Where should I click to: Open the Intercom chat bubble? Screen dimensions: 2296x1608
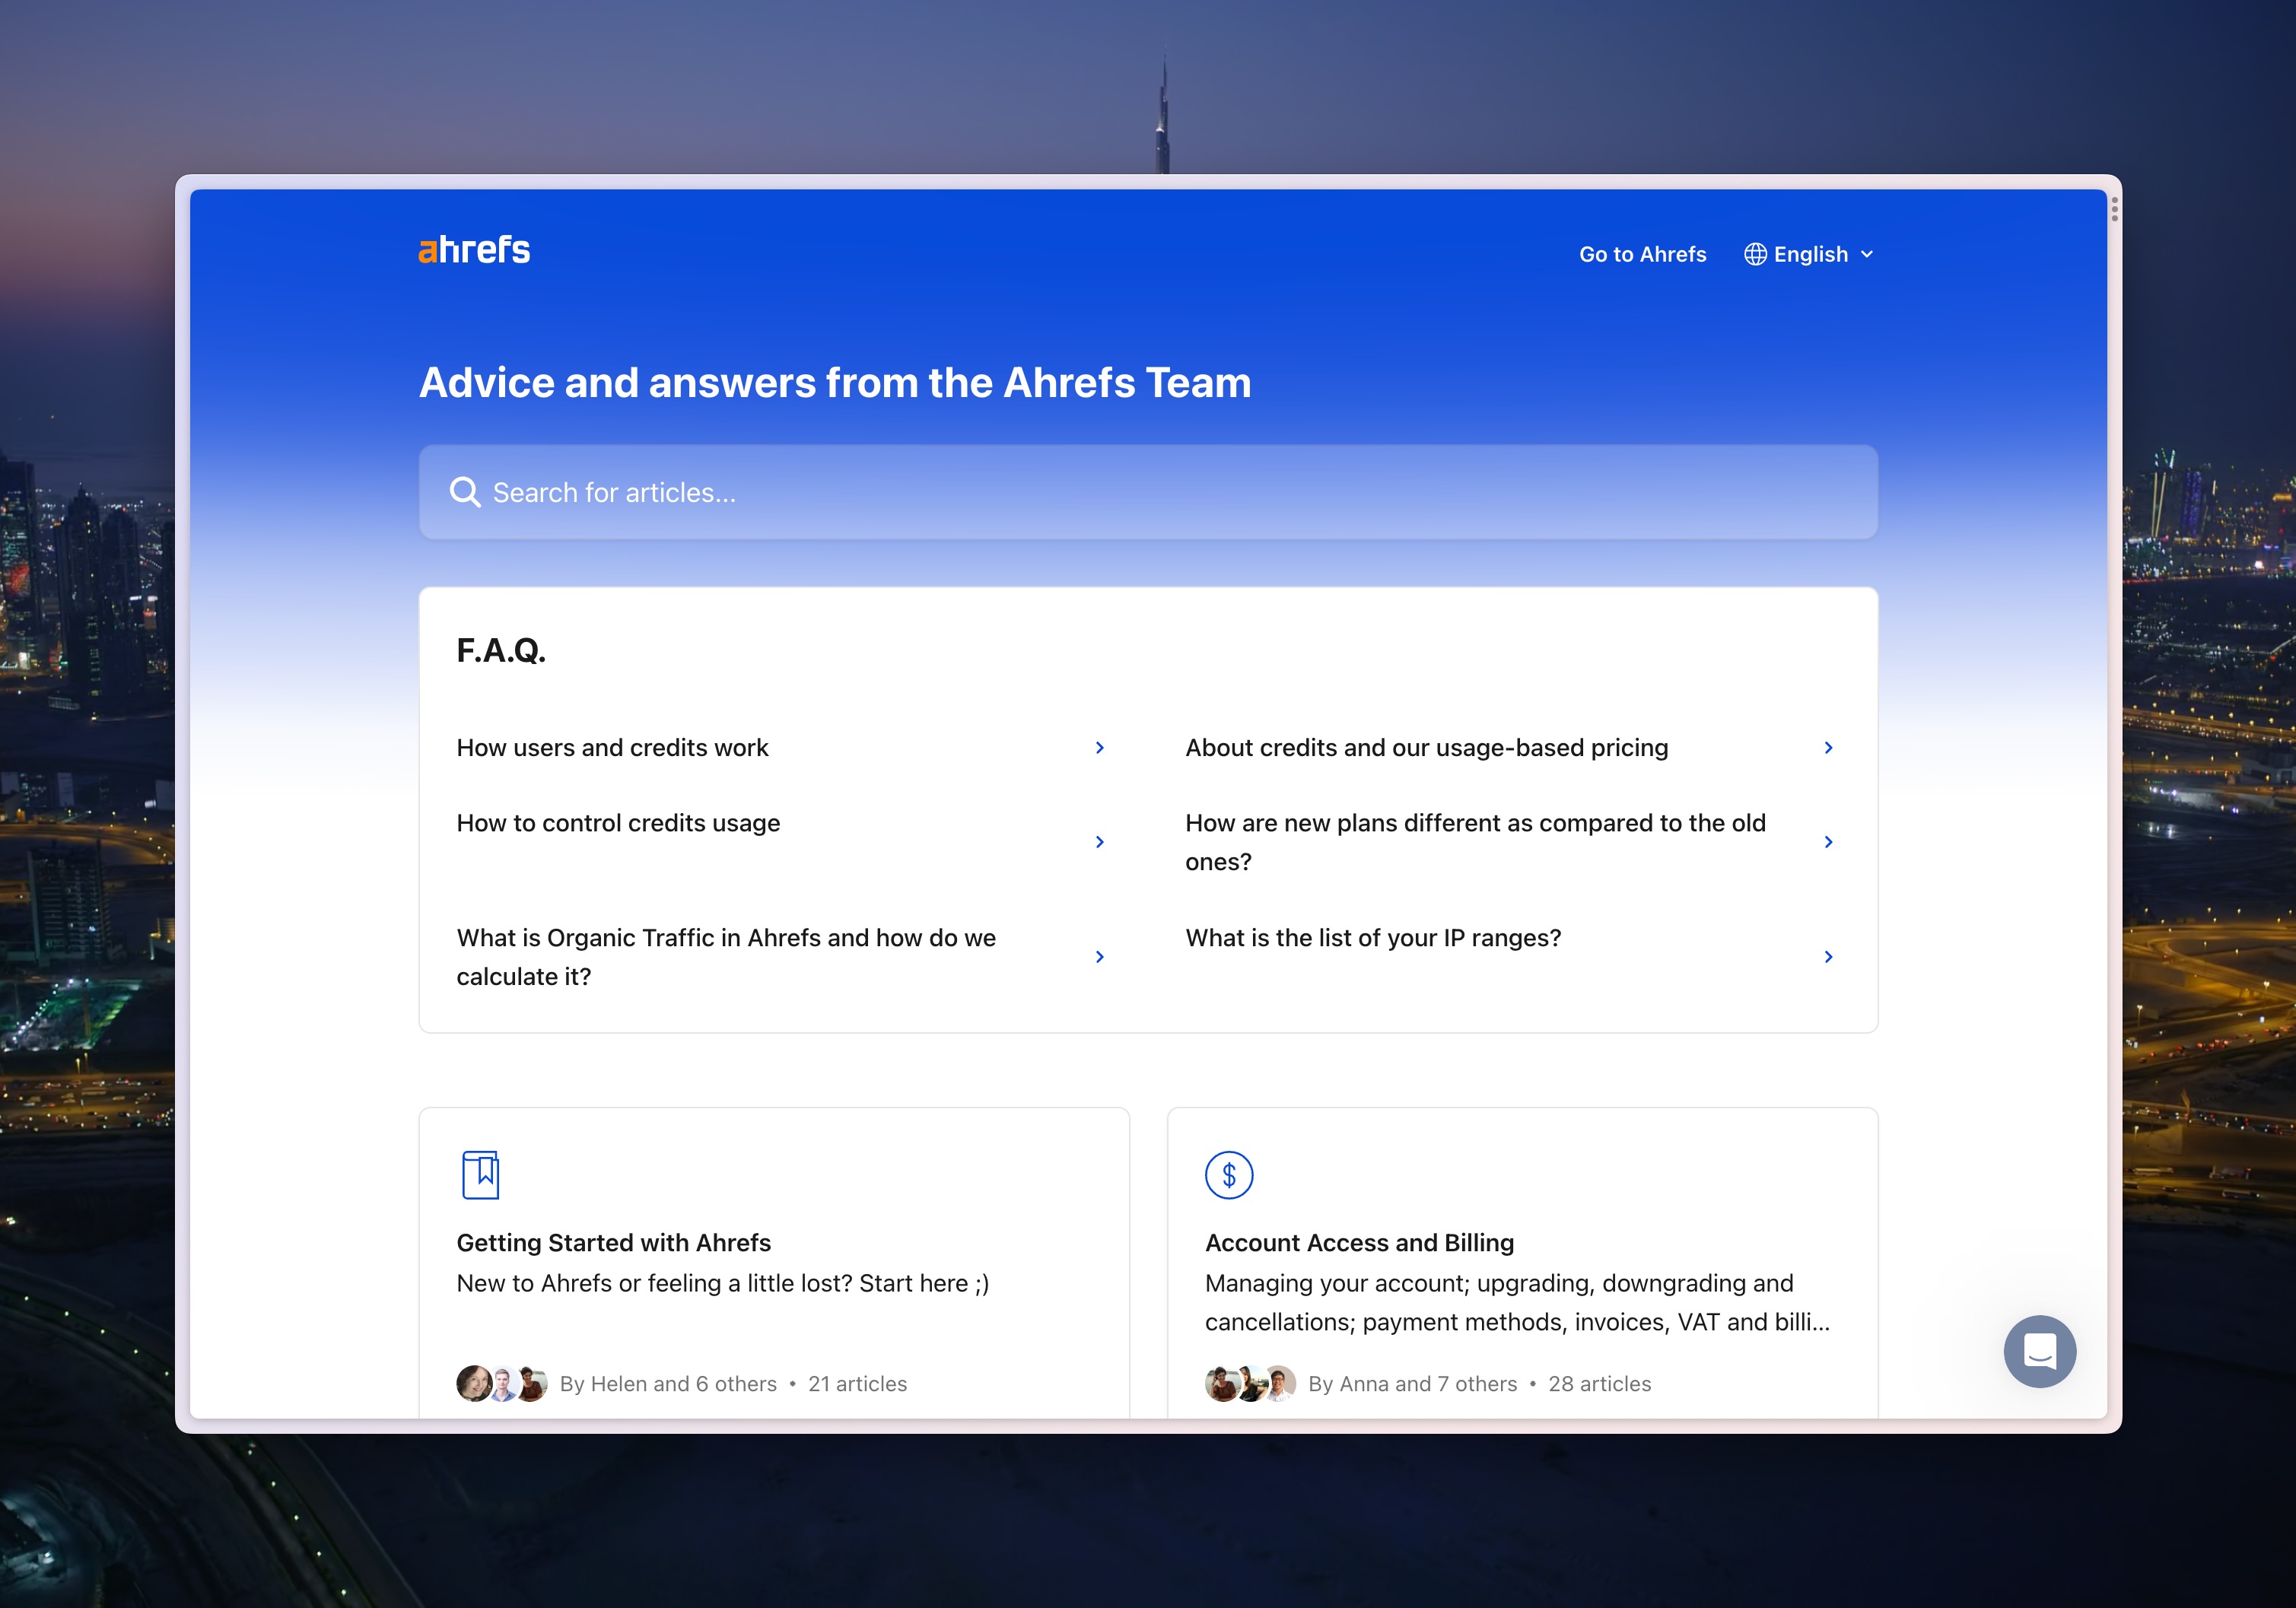[x=2040, y=1352]
